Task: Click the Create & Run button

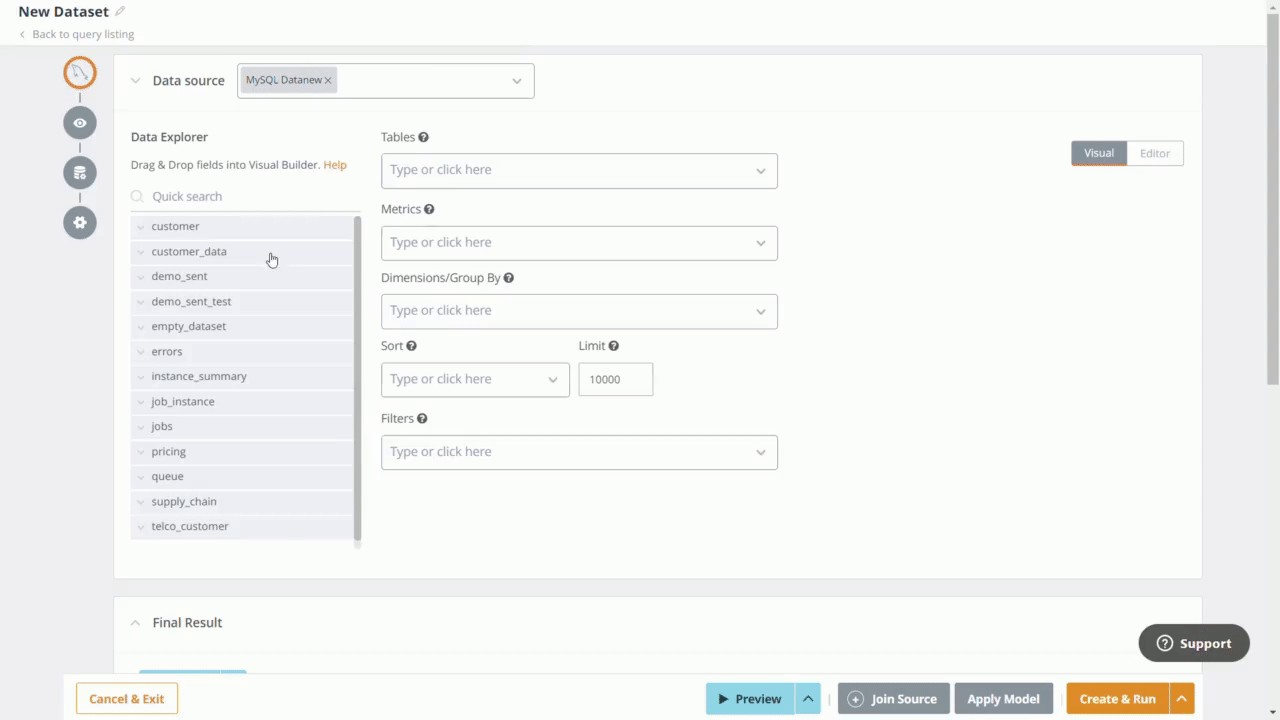Action: click(1117, 698)
